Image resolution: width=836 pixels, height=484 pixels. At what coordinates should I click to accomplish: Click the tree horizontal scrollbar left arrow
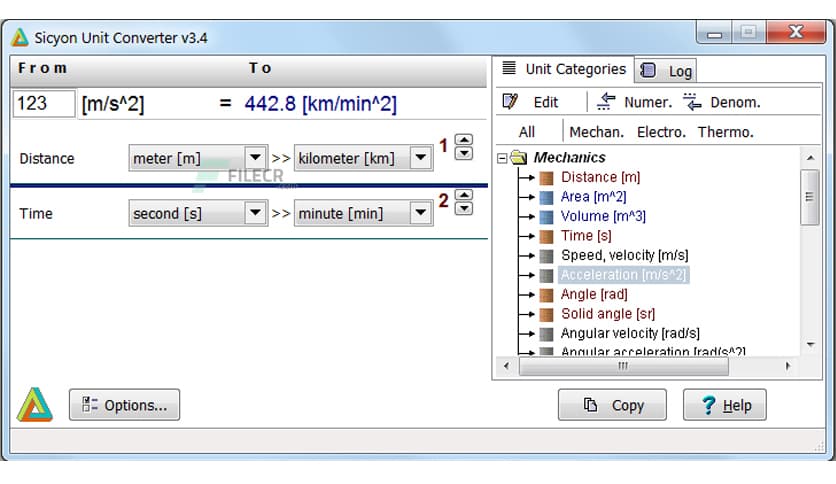(x=507, y=366)
